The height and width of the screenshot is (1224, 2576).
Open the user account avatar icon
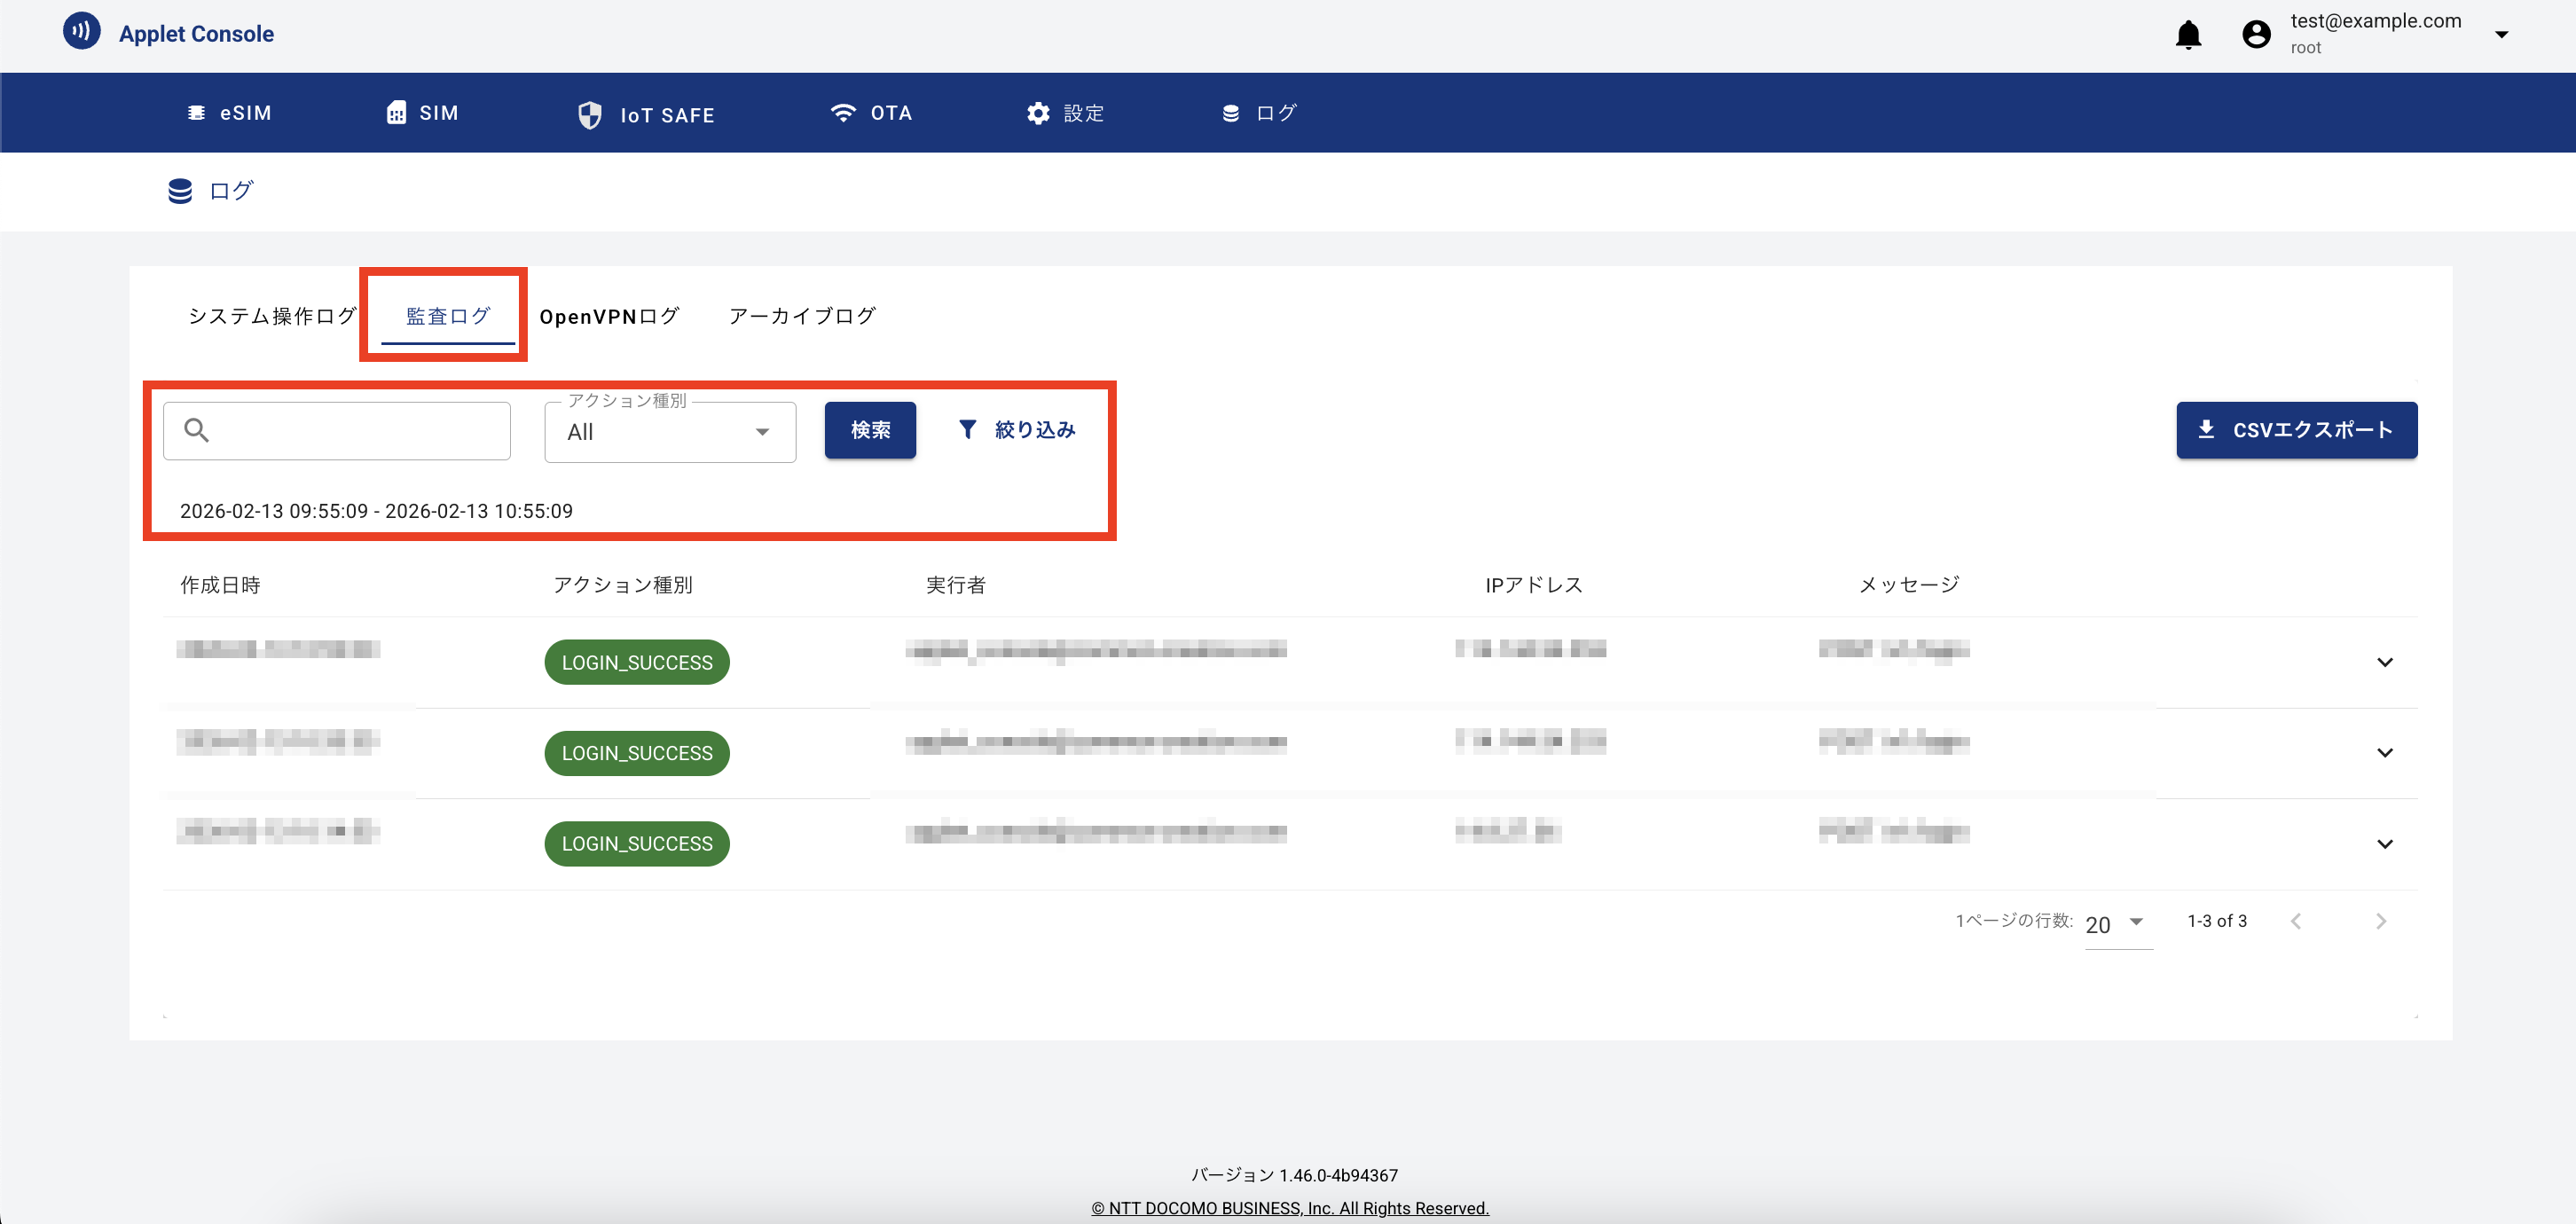(2256, 35)
